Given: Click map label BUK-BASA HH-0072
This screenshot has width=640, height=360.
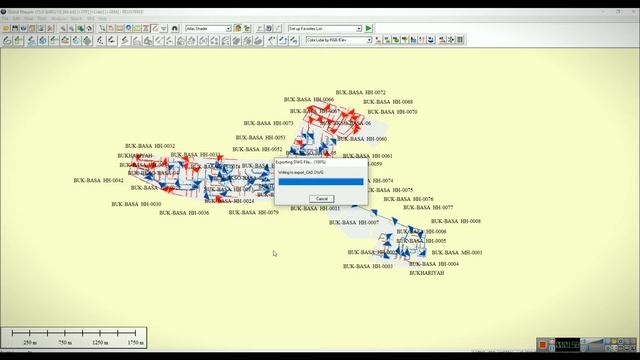Looking at the screenshot, I should [x=360, y=93].
